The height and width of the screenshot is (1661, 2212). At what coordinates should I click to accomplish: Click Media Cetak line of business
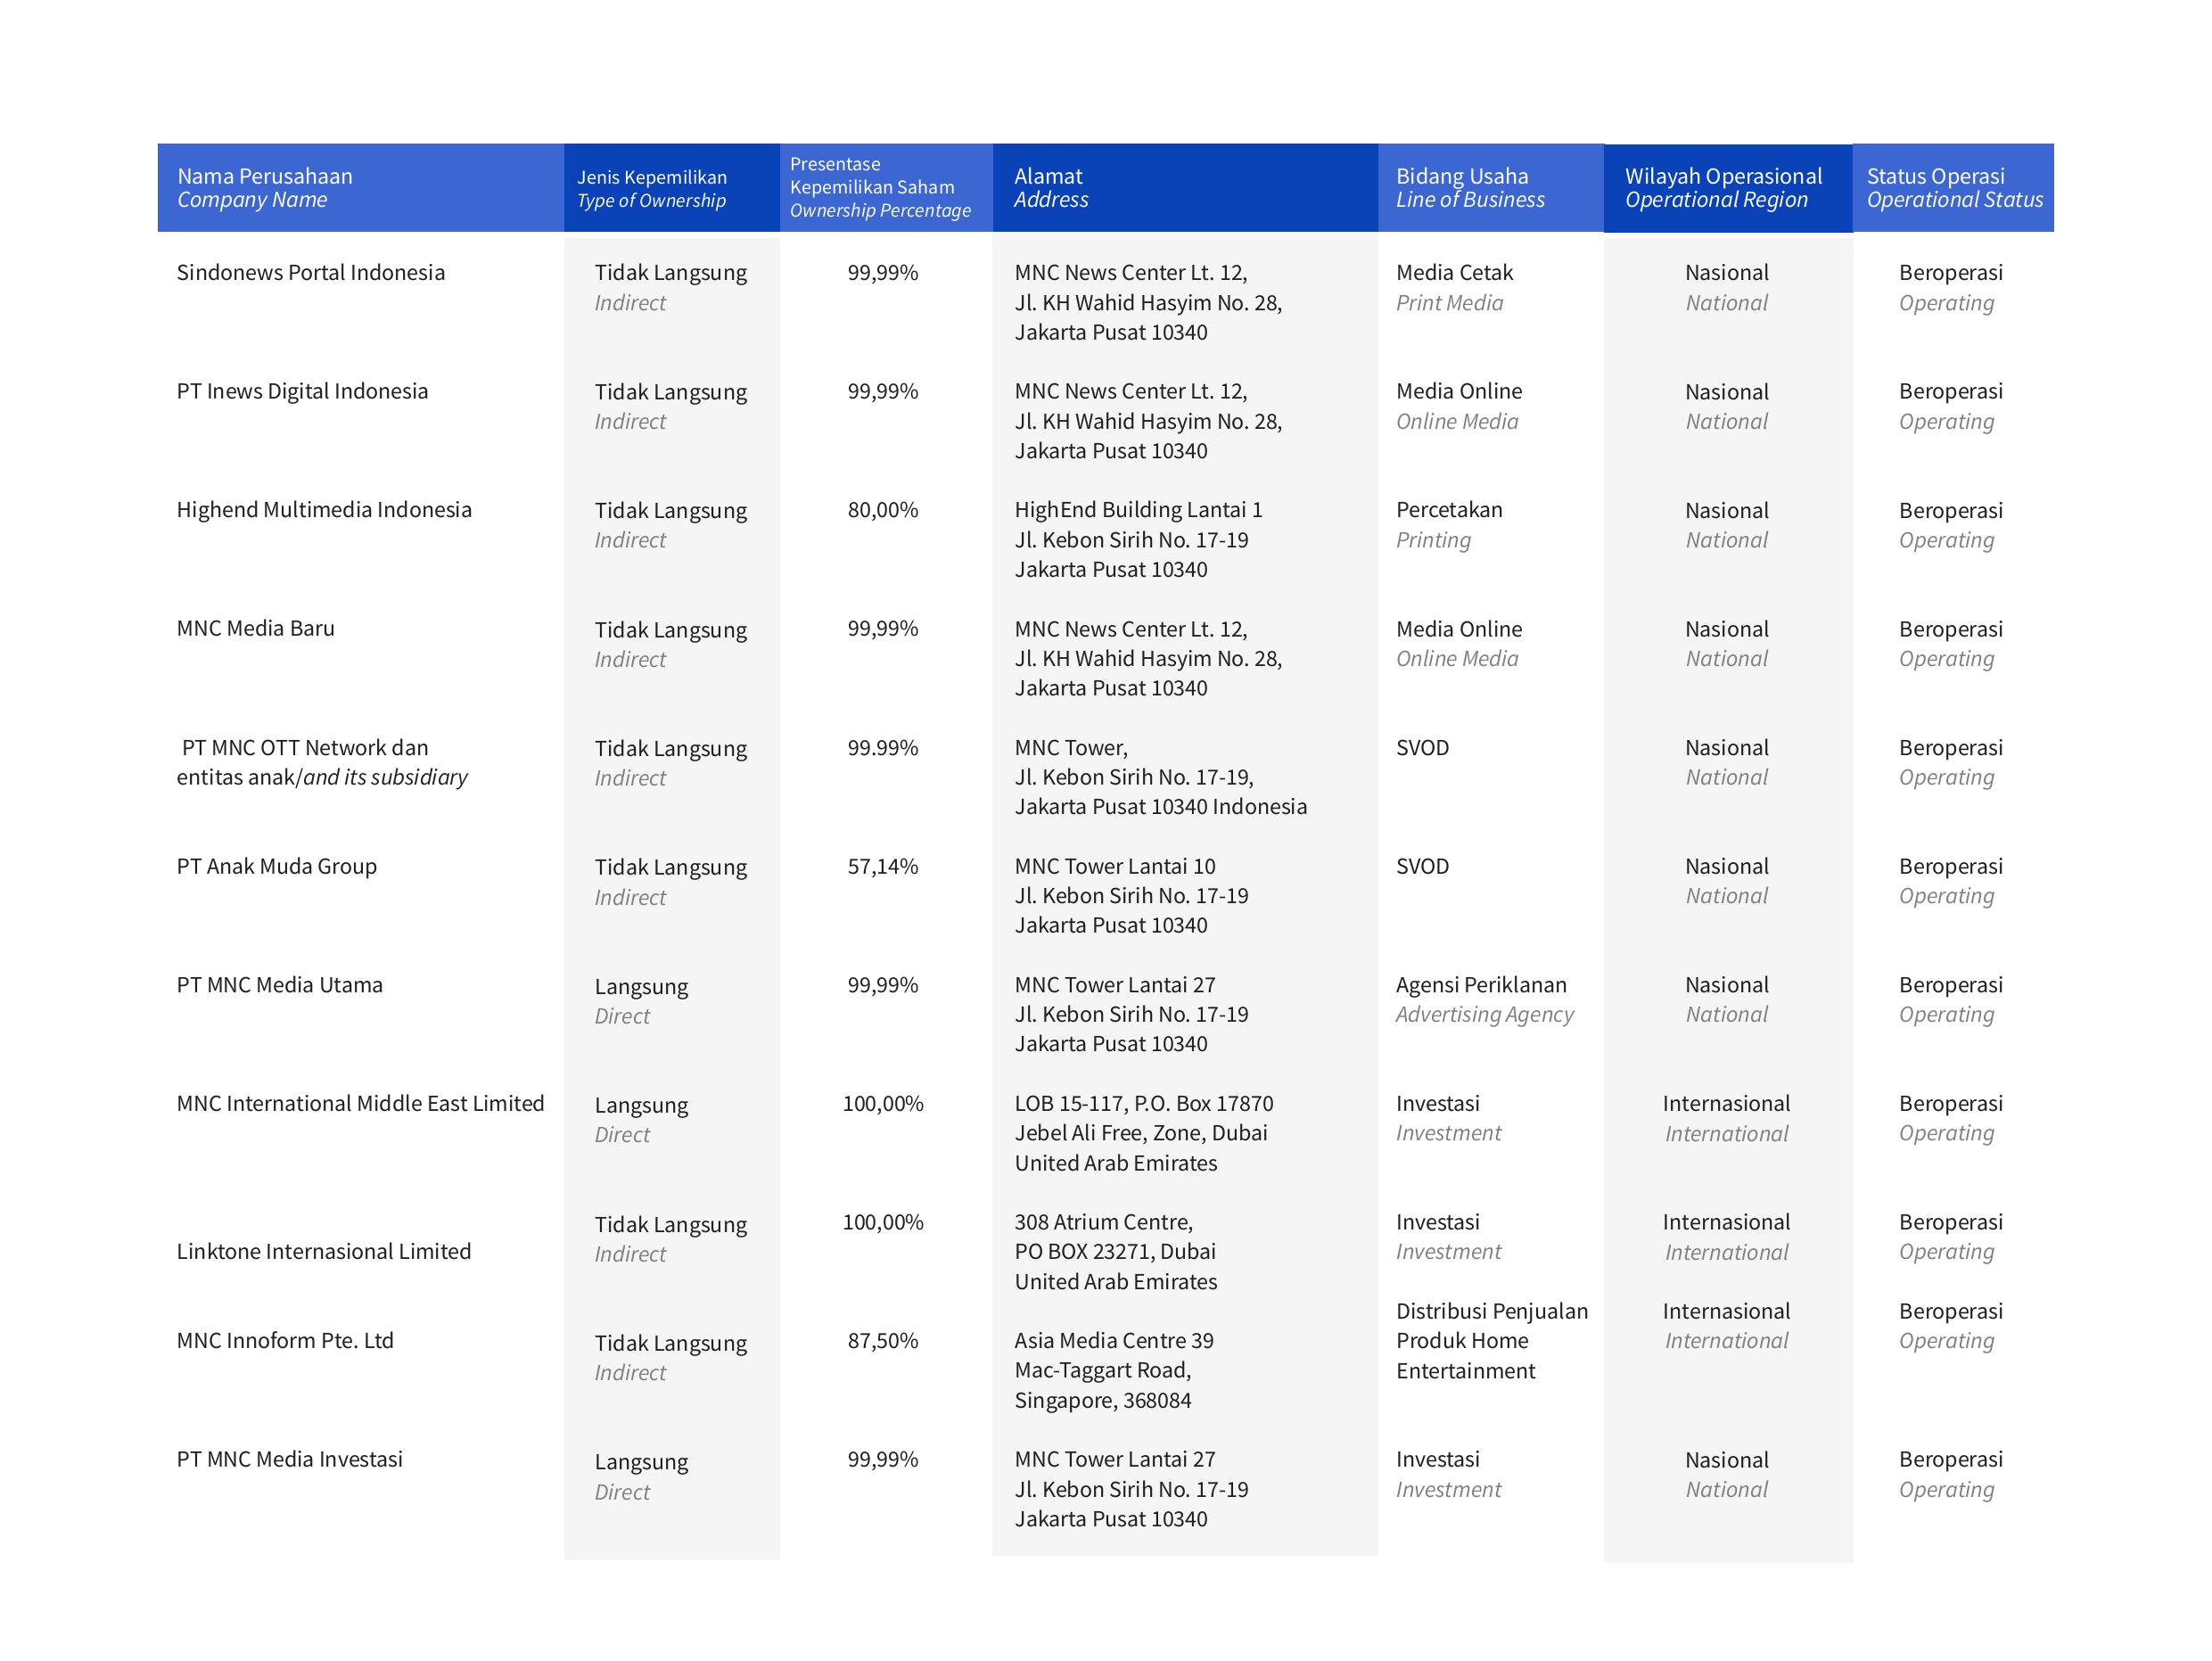[x=1455, y=273]
